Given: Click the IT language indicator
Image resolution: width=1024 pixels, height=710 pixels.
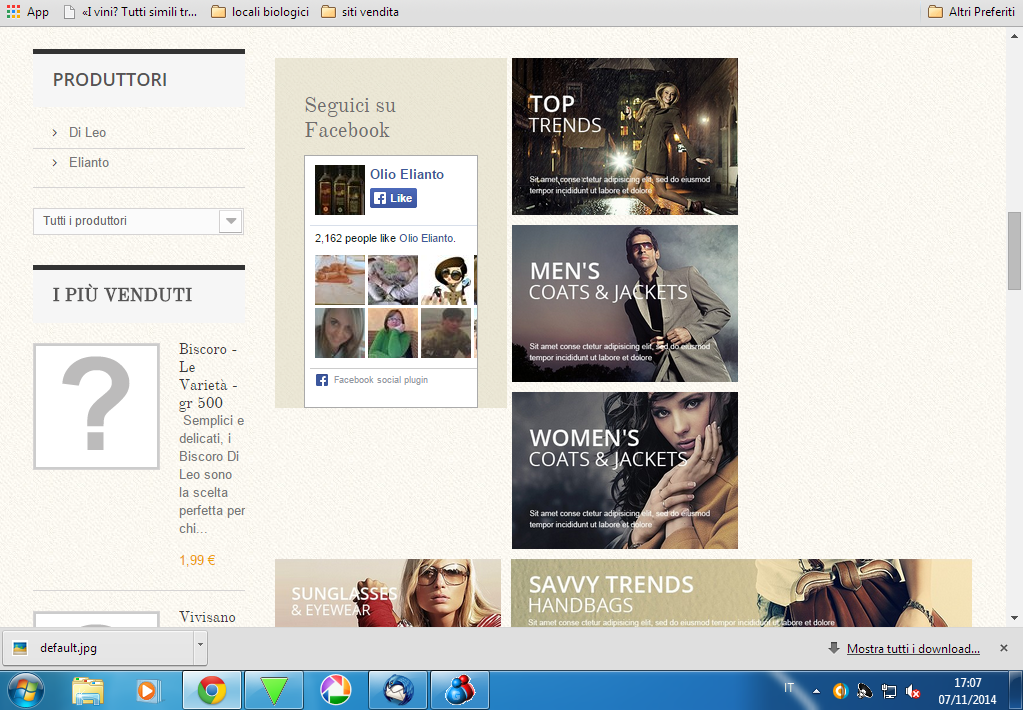Looking at the screenshot, I should [x=789, y=688].
